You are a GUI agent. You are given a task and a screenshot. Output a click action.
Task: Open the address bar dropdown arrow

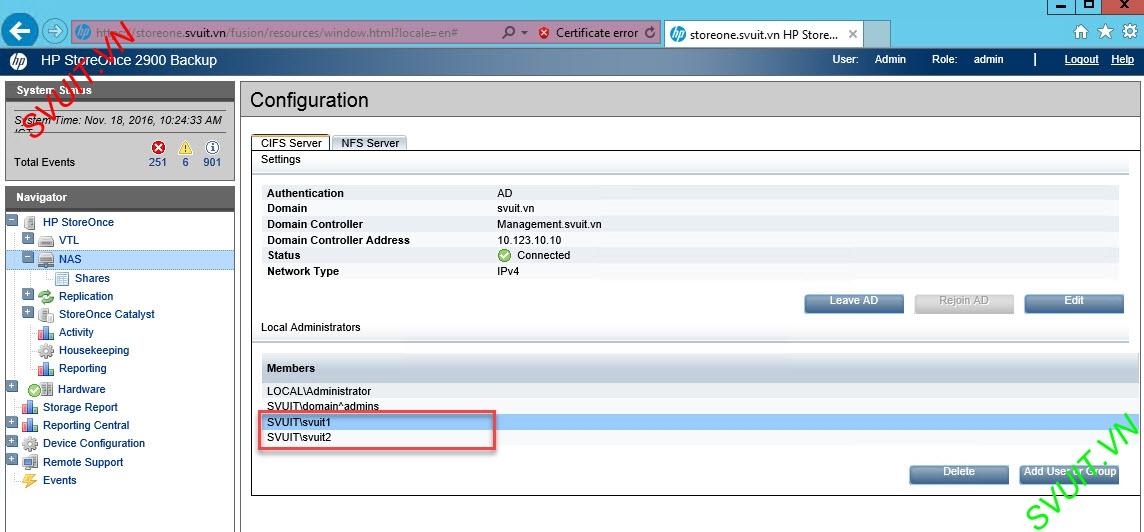click(x=524, y=34)
